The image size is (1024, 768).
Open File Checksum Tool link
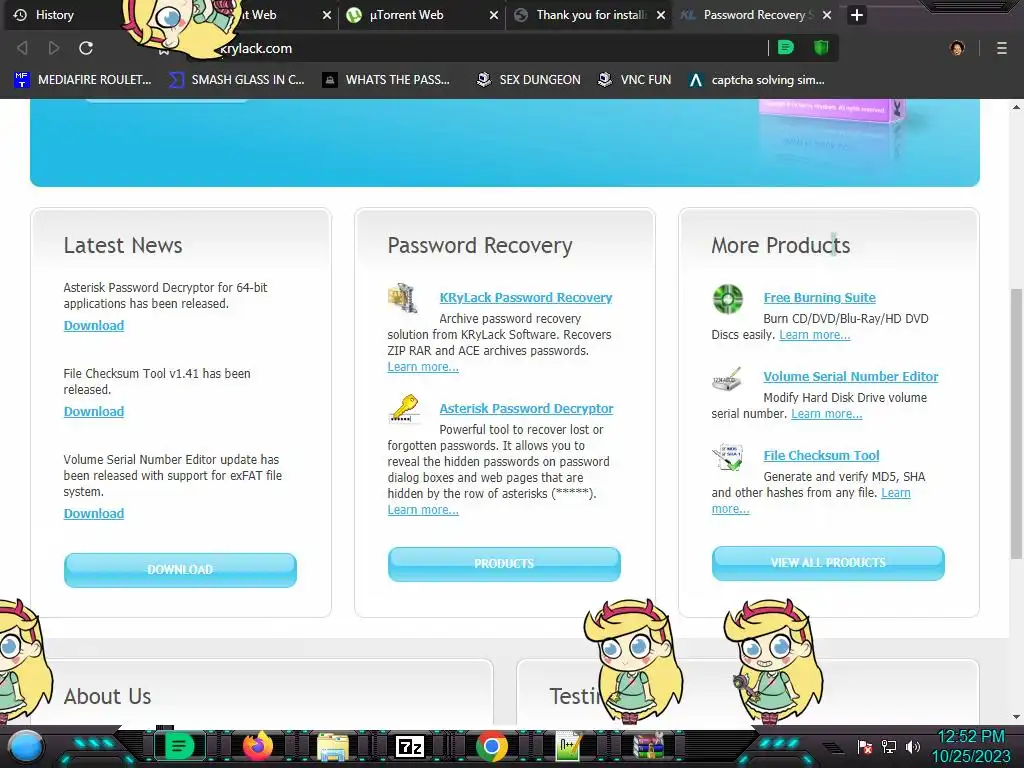click(822, 455)
